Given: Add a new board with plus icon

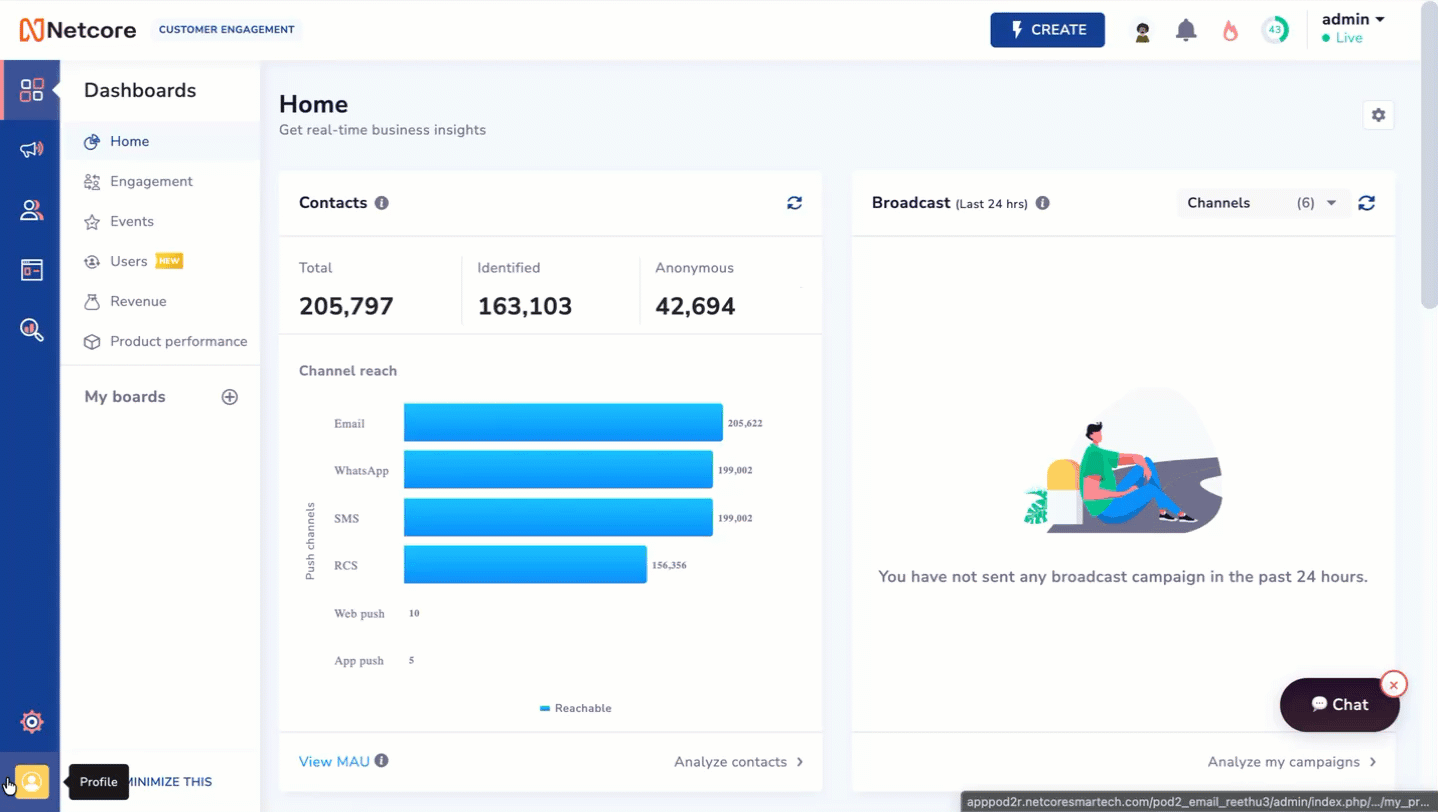Looking at the screenshot, I should click(230, 397).
